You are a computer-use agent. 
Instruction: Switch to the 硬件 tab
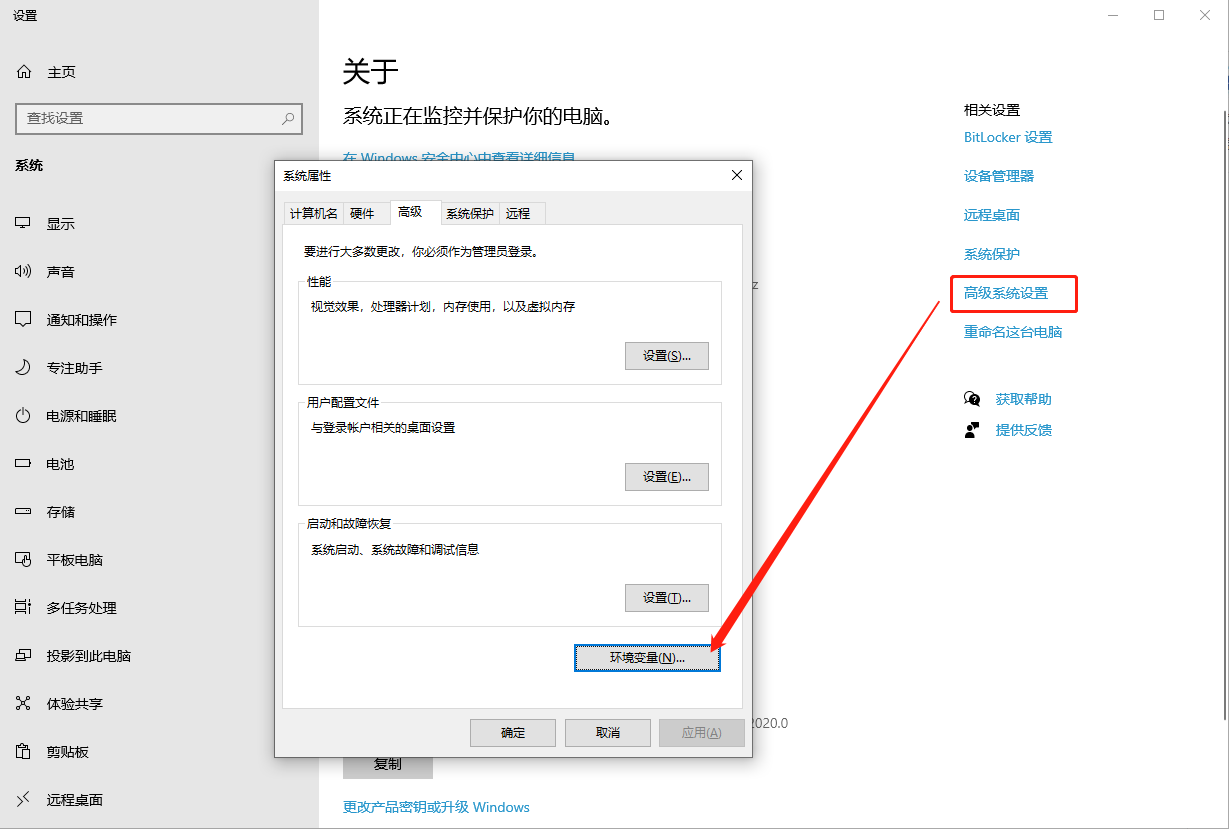click(365, 213)
